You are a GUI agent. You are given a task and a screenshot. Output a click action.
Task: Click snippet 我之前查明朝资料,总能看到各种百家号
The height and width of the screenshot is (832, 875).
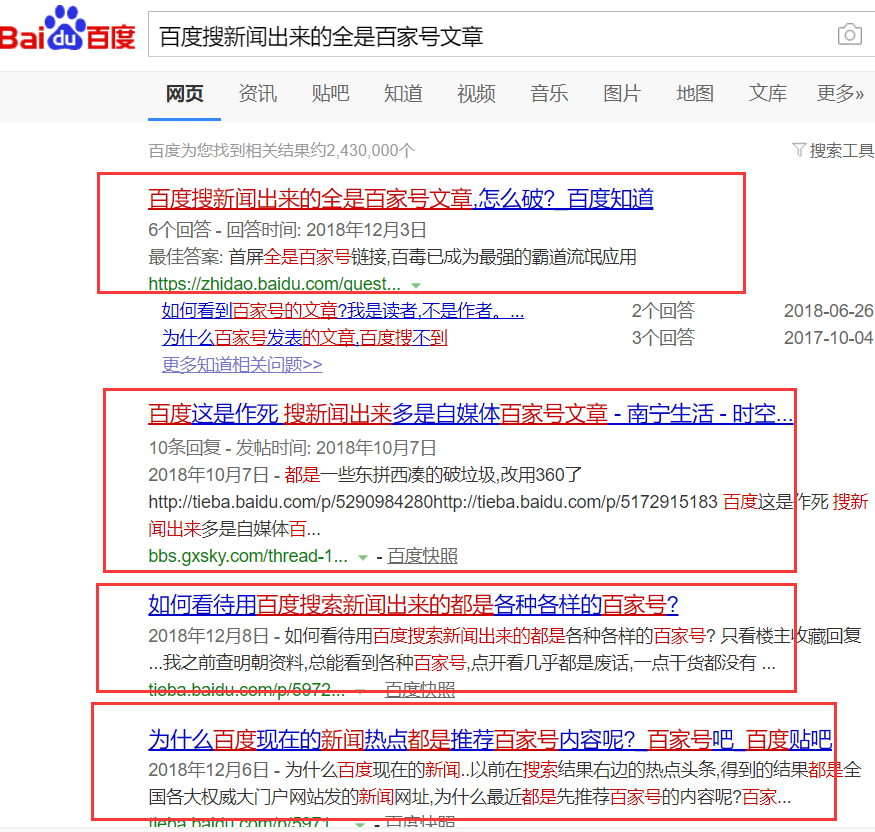tap(463, 663)
